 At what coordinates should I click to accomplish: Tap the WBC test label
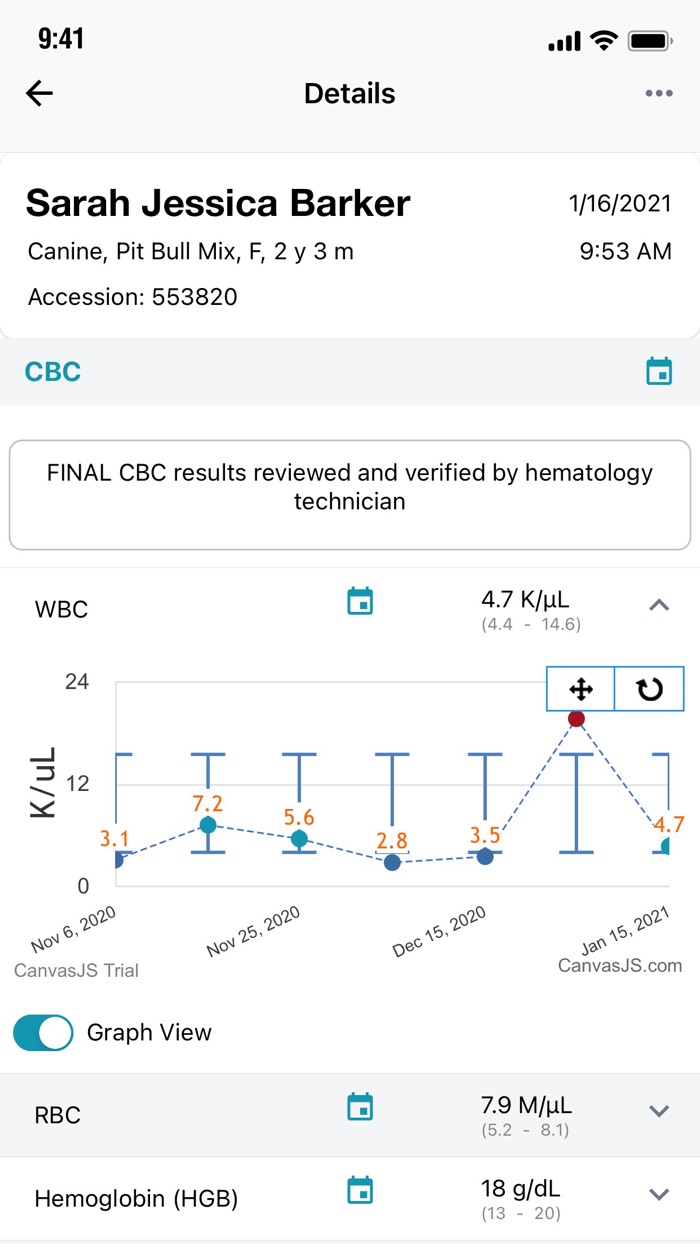click(x=61, y=609)
